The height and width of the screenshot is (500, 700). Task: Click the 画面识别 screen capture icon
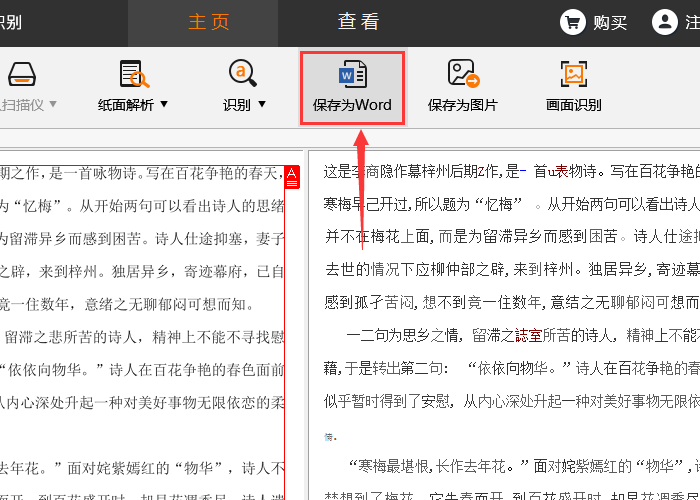[574, 74]
